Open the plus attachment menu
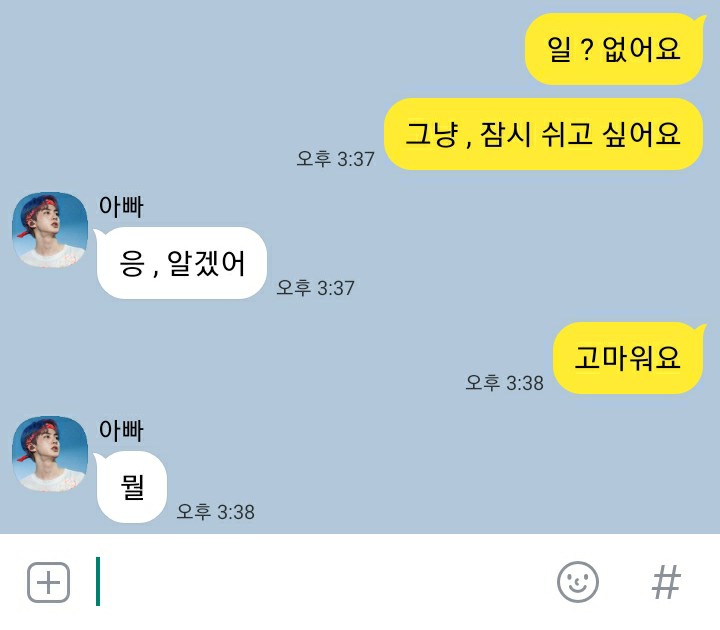The image size is (720, 630). (49, 582)
